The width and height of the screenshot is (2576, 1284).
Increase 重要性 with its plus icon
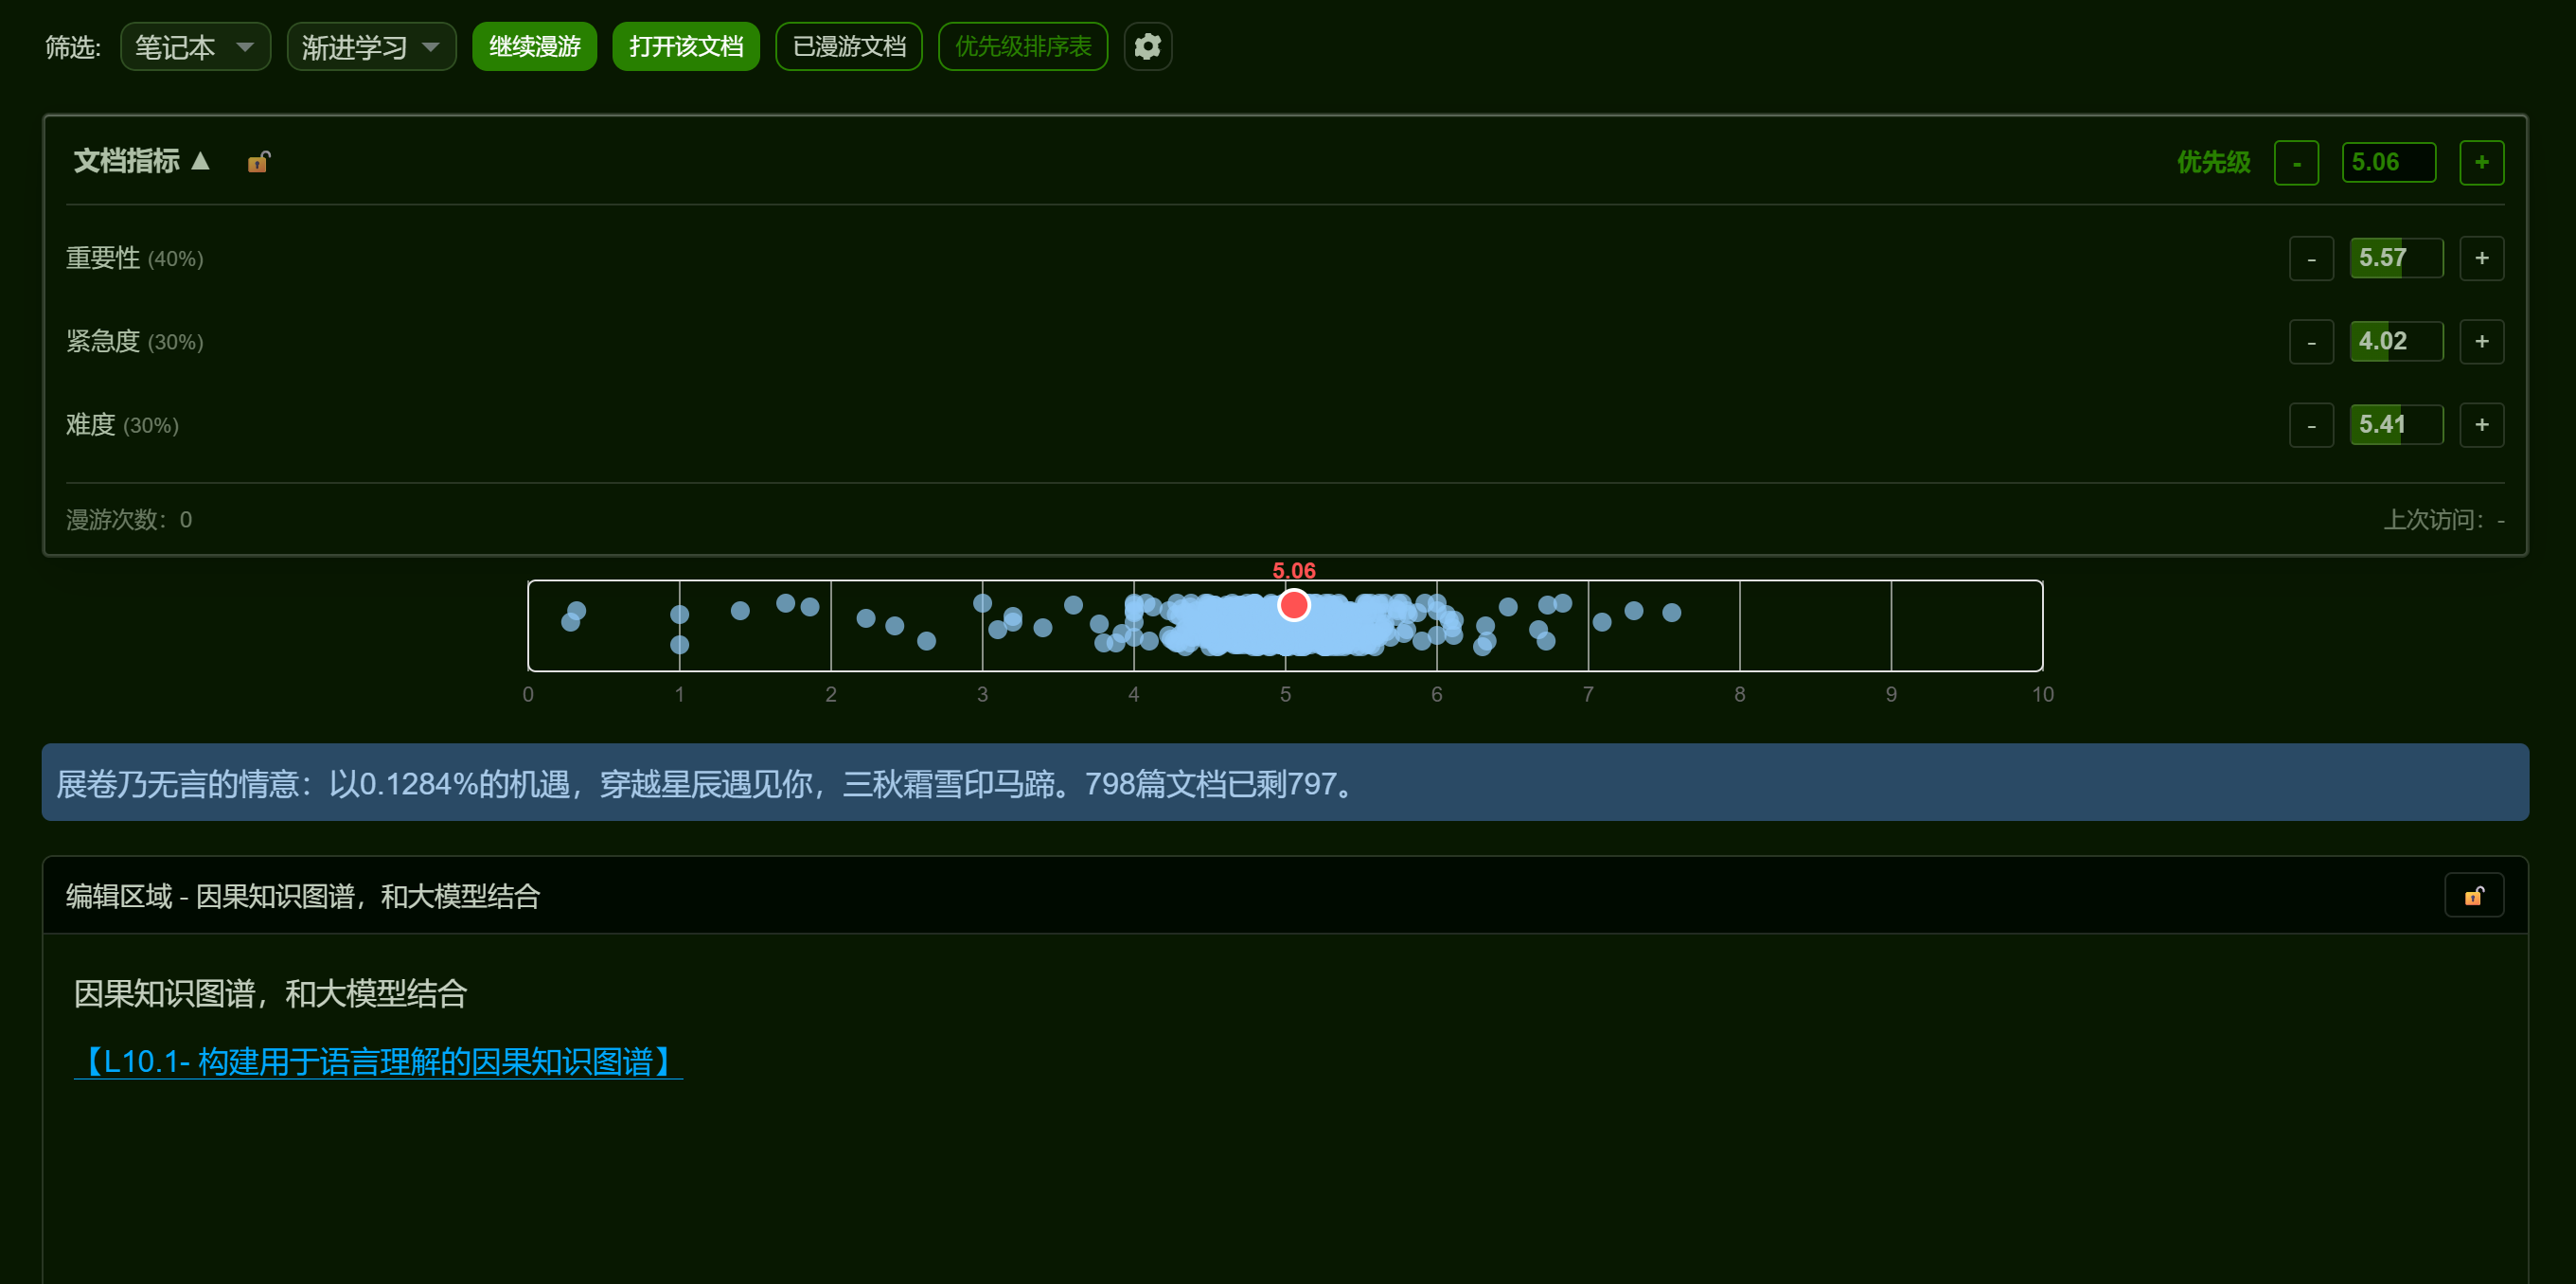pyautogui.click(x=2481, y=259)
